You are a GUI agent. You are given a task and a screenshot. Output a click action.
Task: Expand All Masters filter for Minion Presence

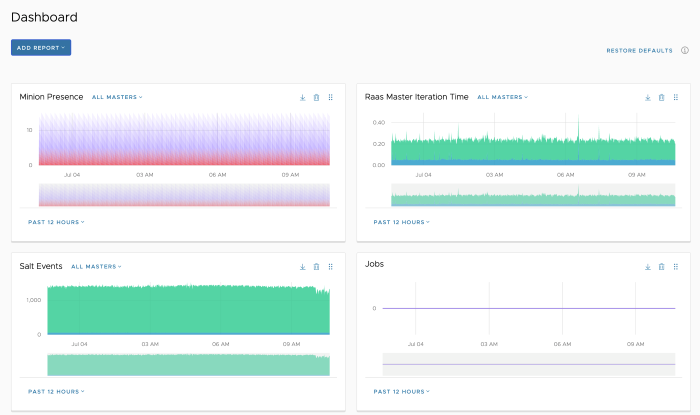point(117,97)
